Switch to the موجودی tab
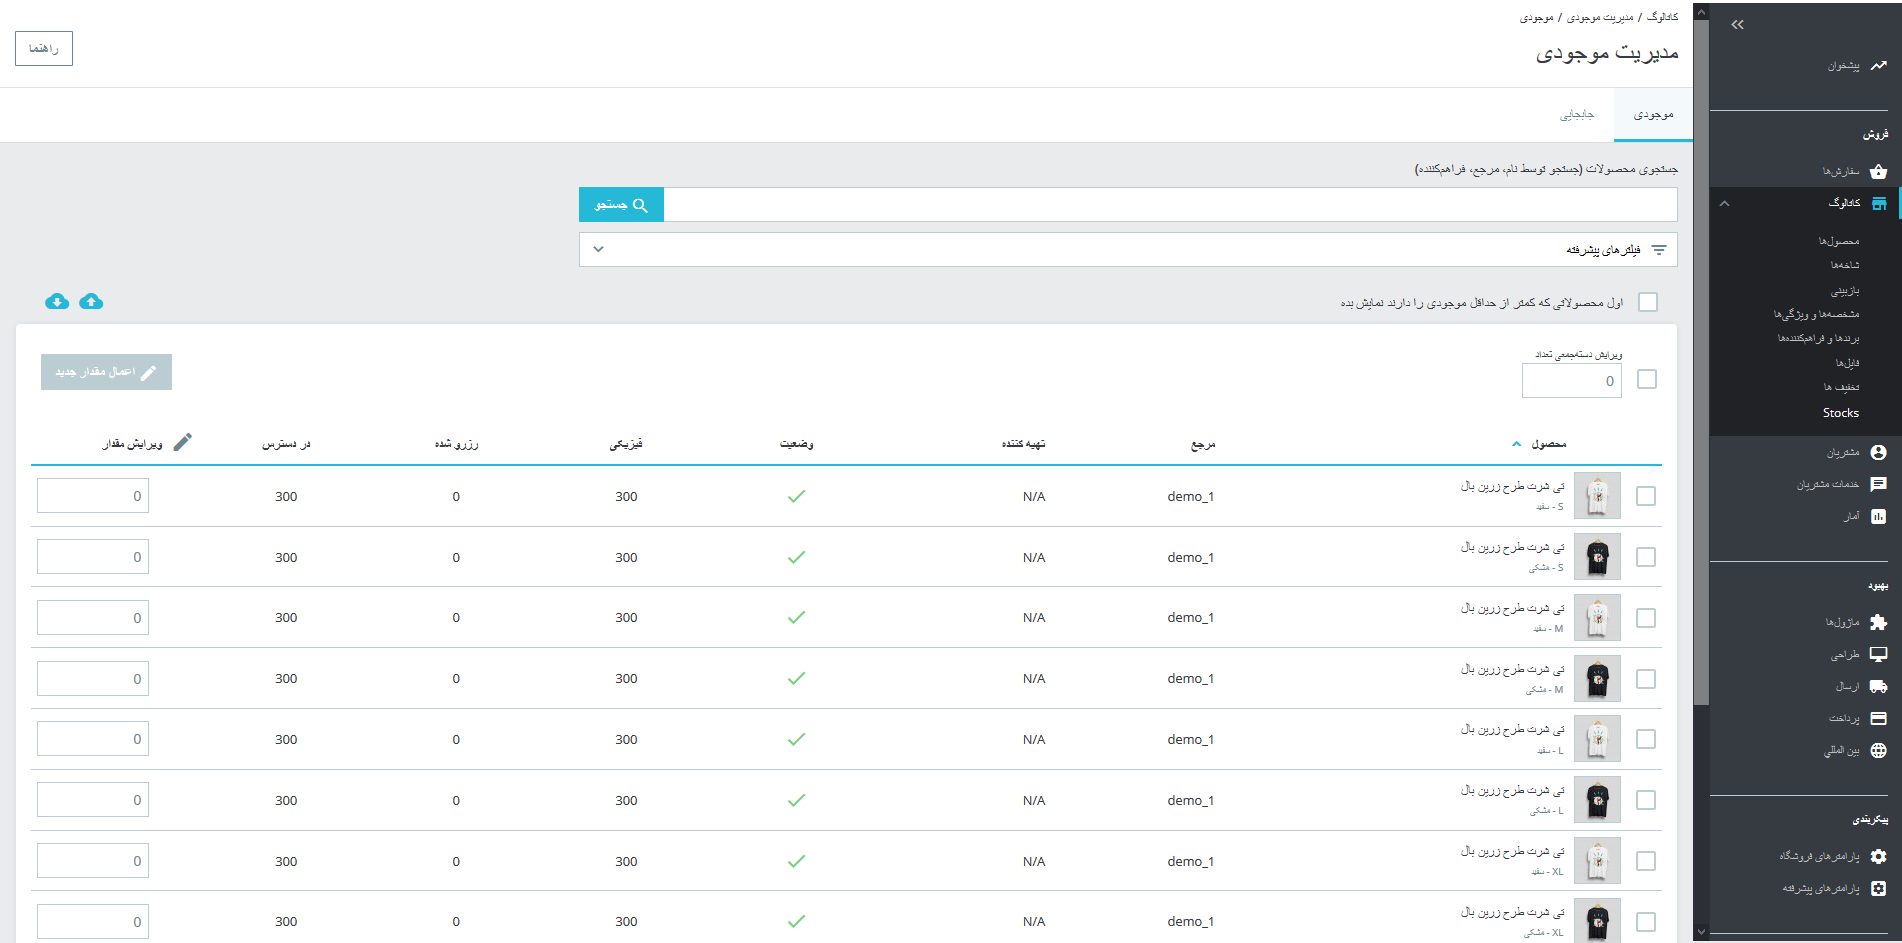1902x943 pixels. click(x=1653, y=115)
